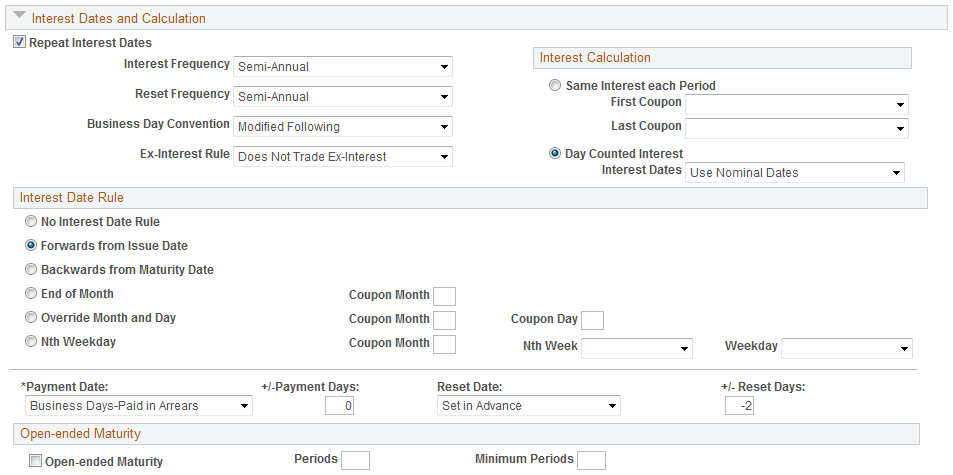Click the Coupon Day input field
Screen dimensions: 953x475
pyautogui.click(x=592, y=320)
